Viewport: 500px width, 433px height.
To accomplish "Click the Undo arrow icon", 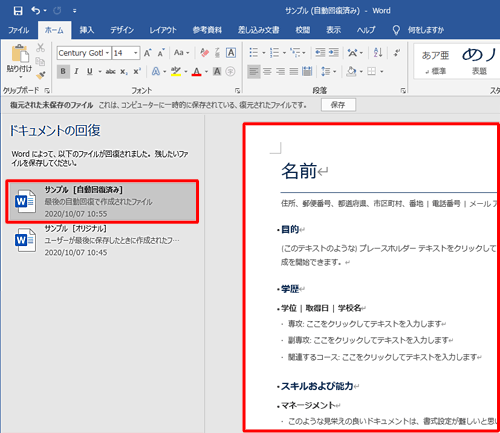I will (35, 11).
